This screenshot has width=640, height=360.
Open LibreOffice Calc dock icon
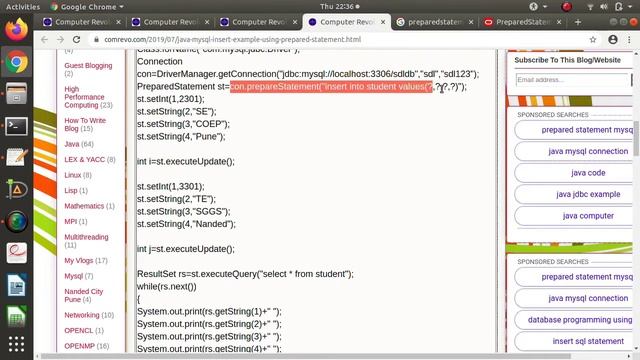[x=16, y=317]
